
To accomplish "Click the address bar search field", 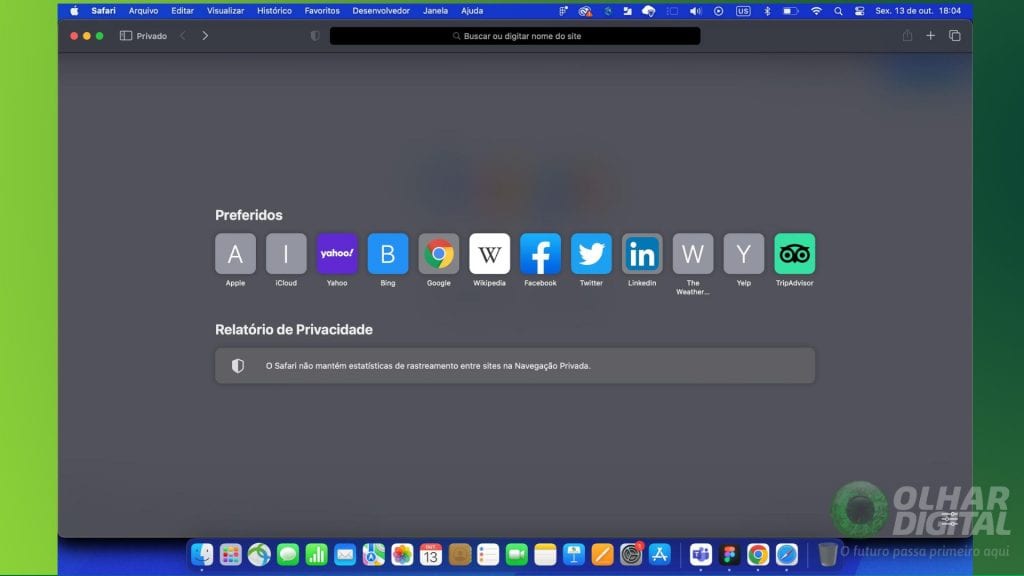I will 515,36.
